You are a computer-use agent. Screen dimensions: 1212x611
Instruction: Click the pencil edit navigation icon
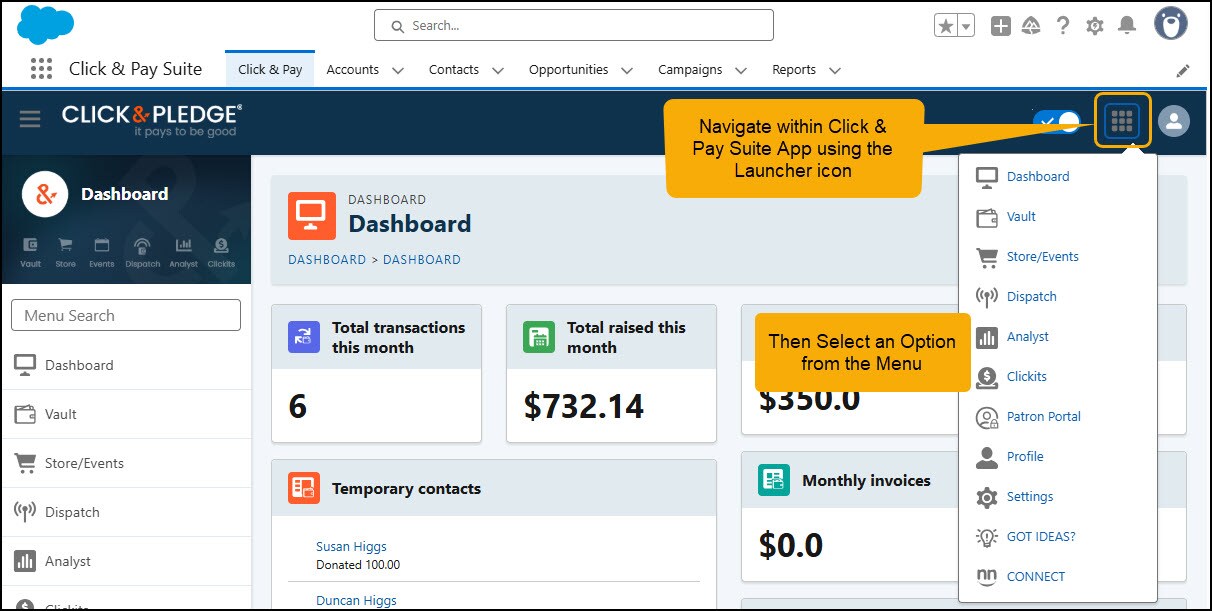point(1183,70)
